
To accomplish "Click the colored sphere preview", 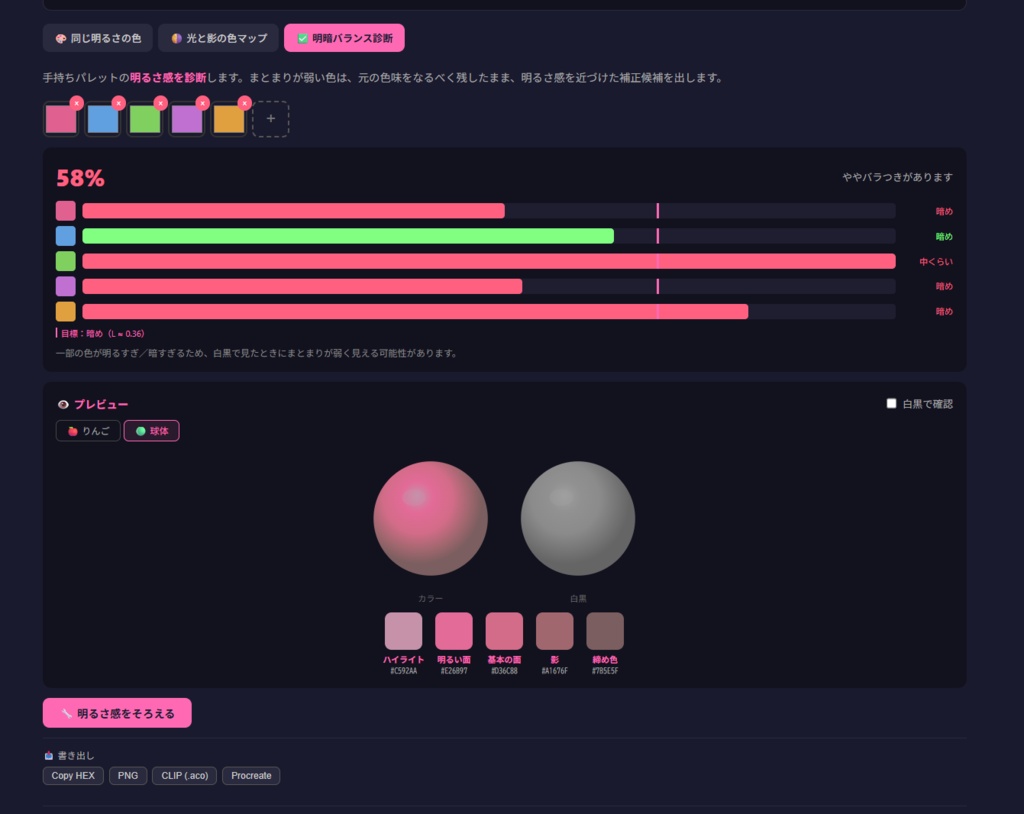I will coord(430,519).
